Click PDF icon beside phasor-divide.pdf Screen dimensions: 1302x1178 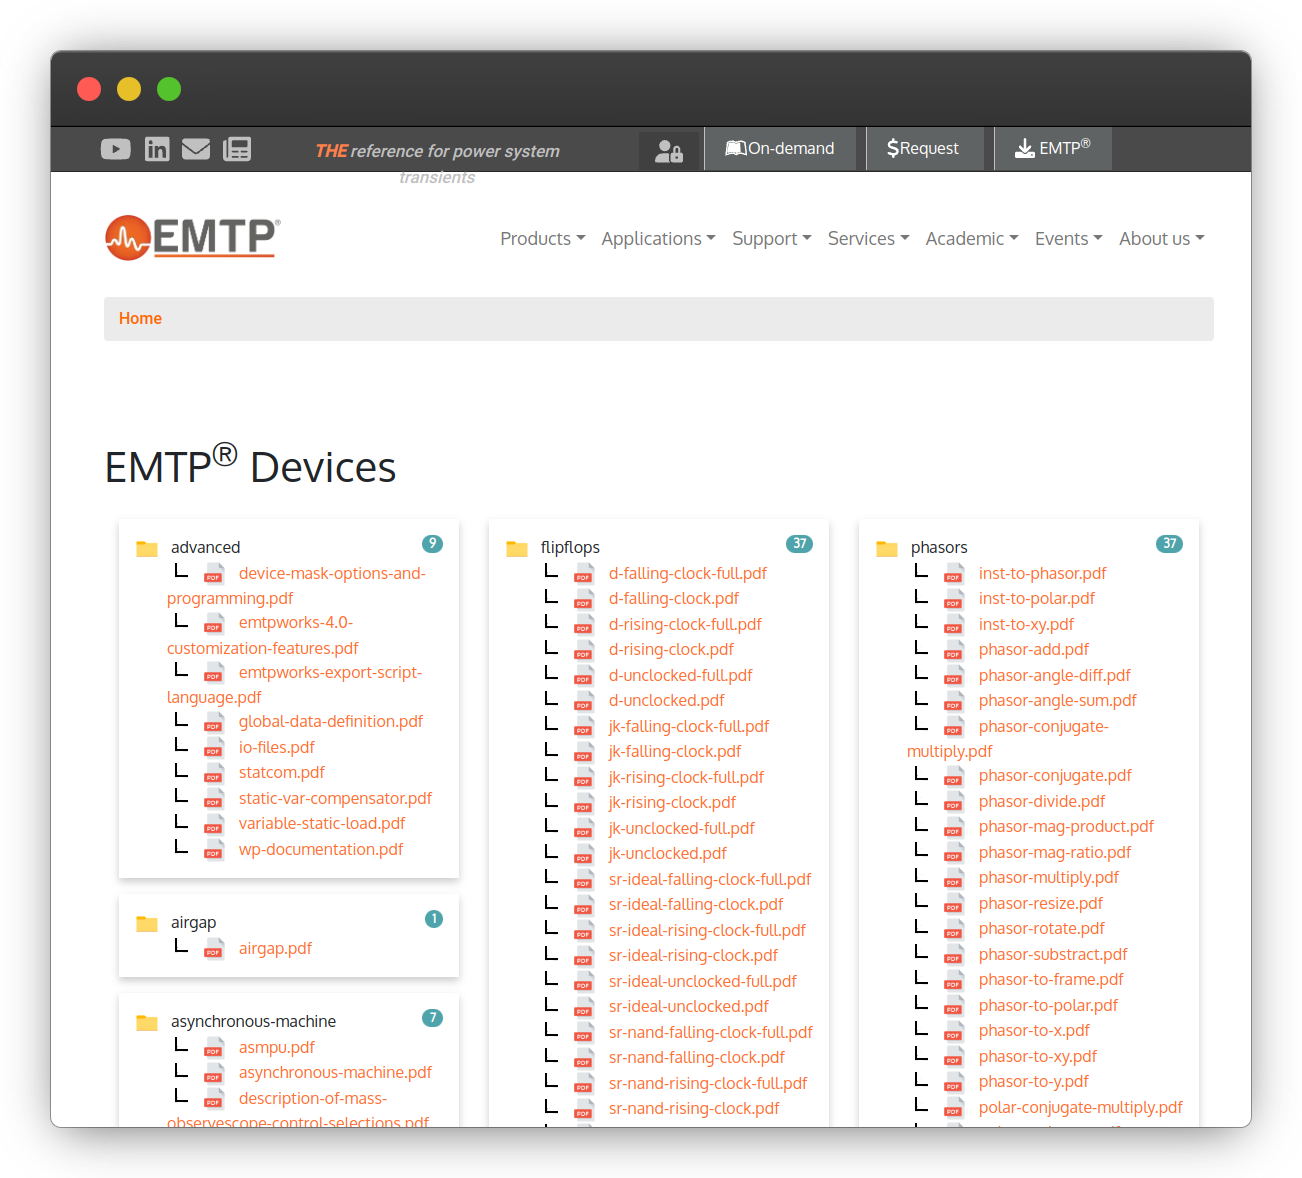(x=954, y=802)
